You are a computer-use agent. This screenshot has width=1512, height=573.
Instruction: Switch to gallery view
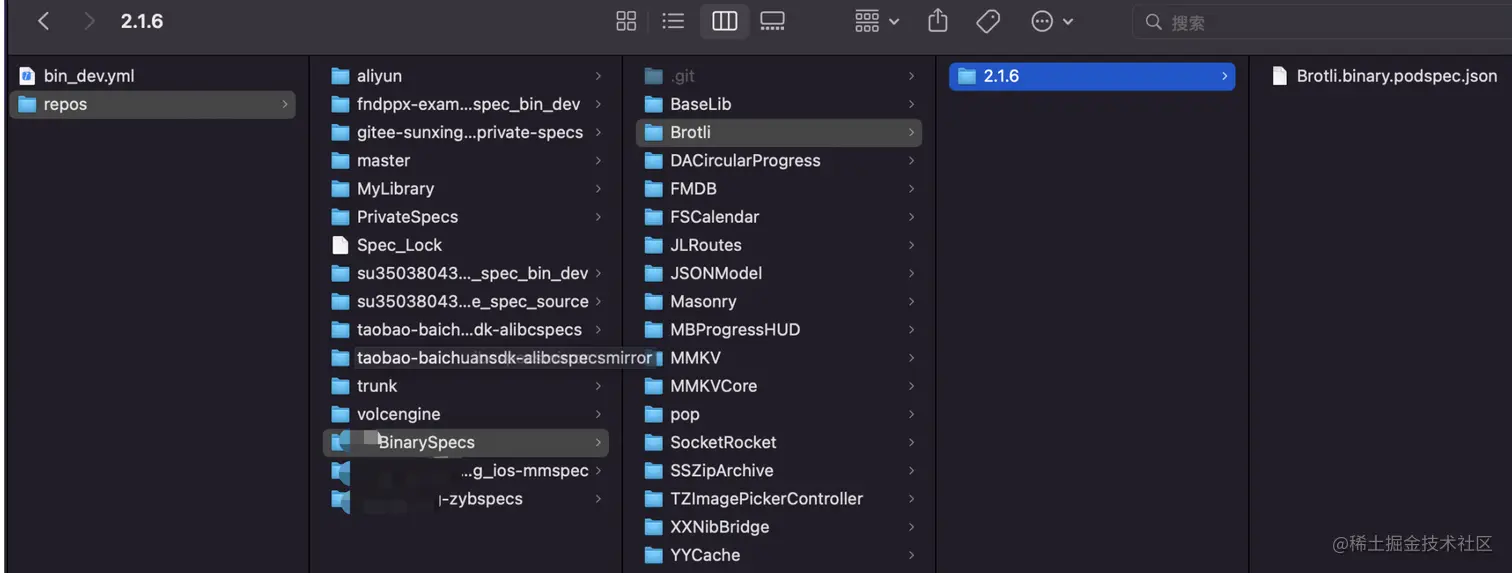[772, 21]
